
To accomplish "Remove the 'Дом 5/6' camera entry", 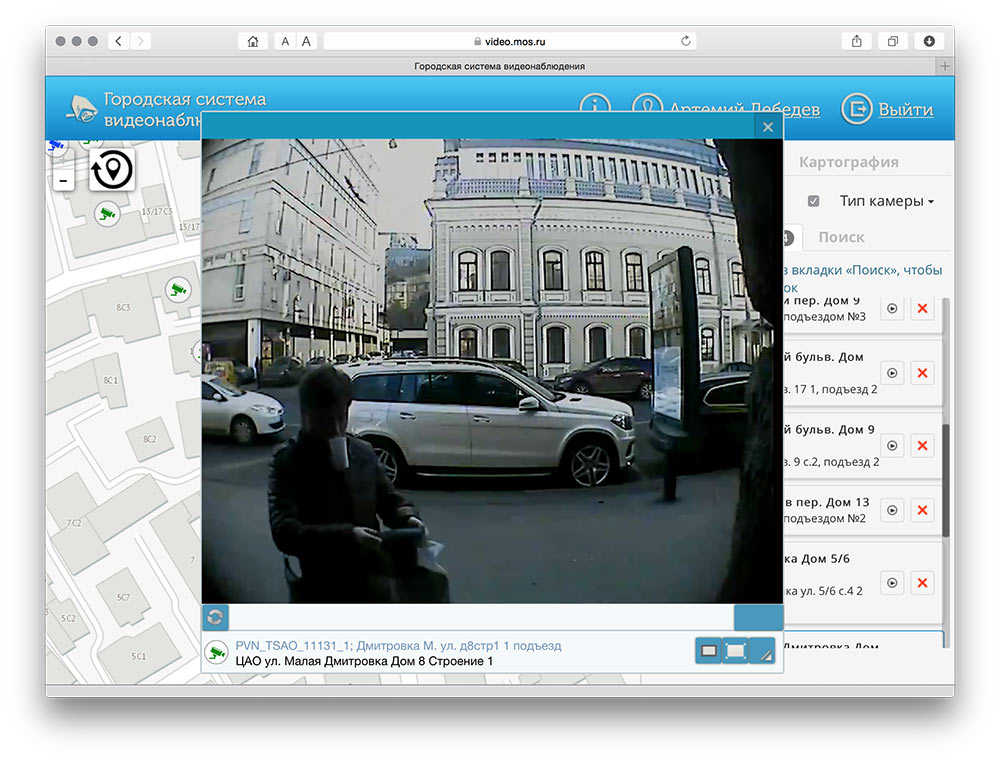I will tap(922, 583).
